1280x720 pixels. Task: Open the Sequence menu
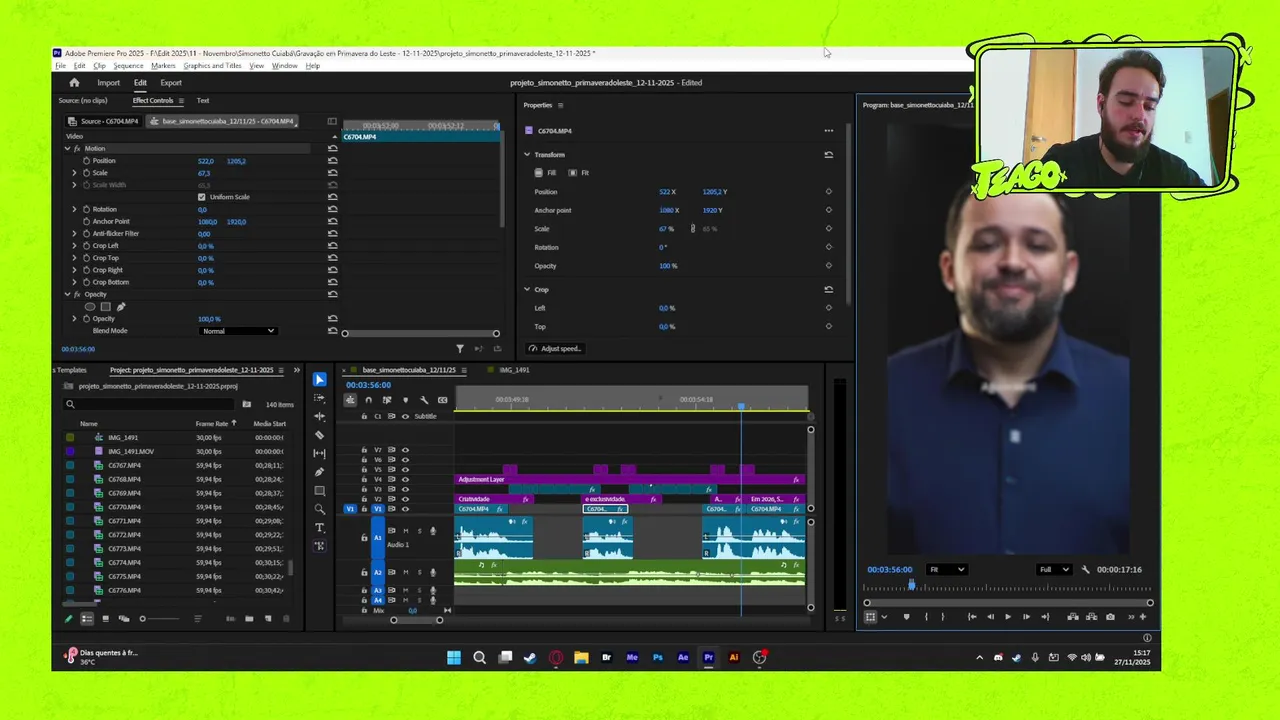click(x=128, y=66)
